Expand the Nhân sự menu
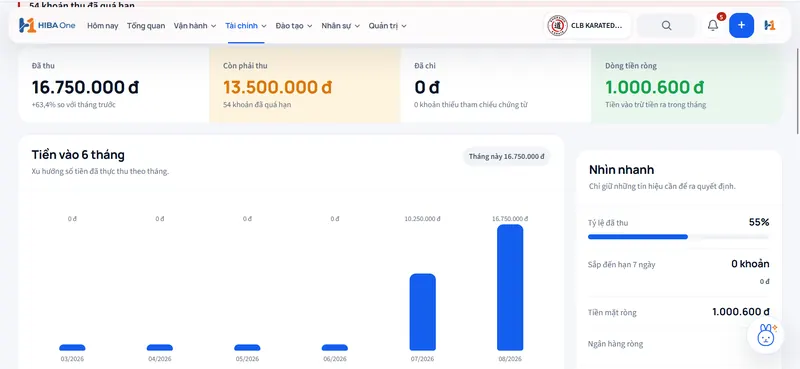Image resolution: width=800 pixels, height=369 pixels. pyautogui.click(x=341, y=26)
